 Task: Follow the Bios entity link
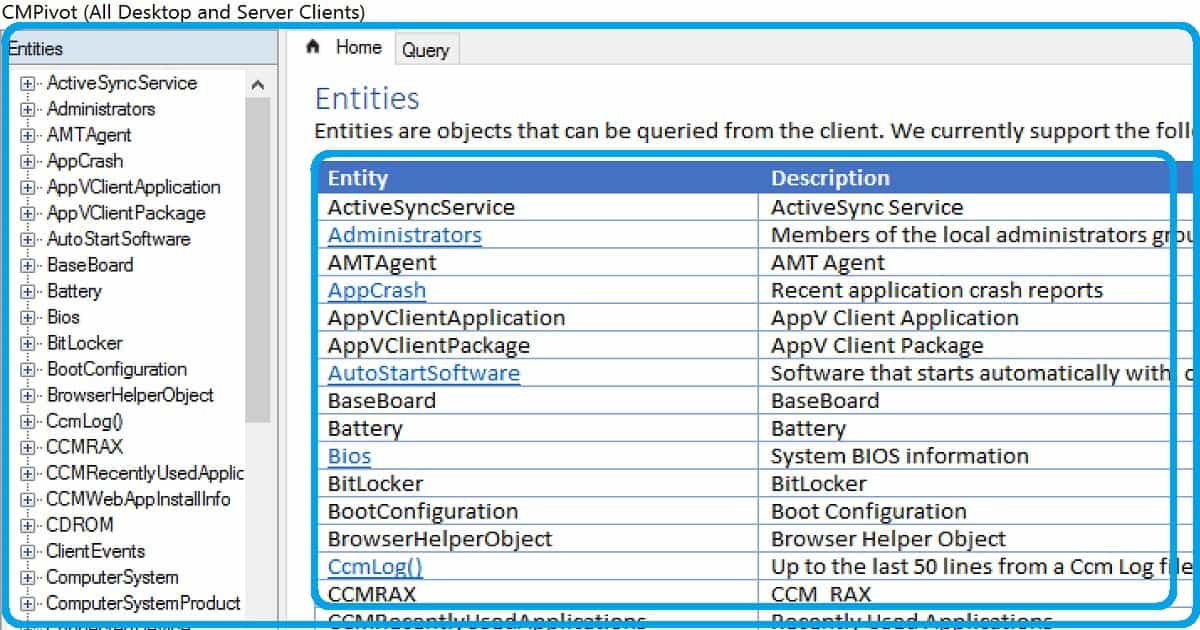coord(349,456)
